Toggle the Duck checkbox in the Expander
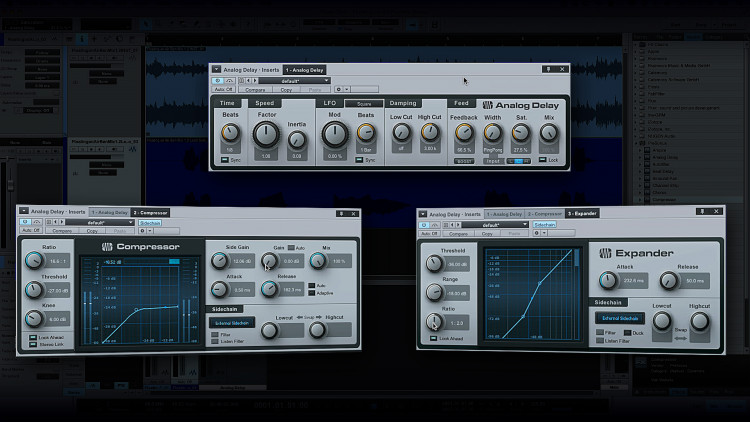This screenshot has height=422, width=750. (628, 333)
